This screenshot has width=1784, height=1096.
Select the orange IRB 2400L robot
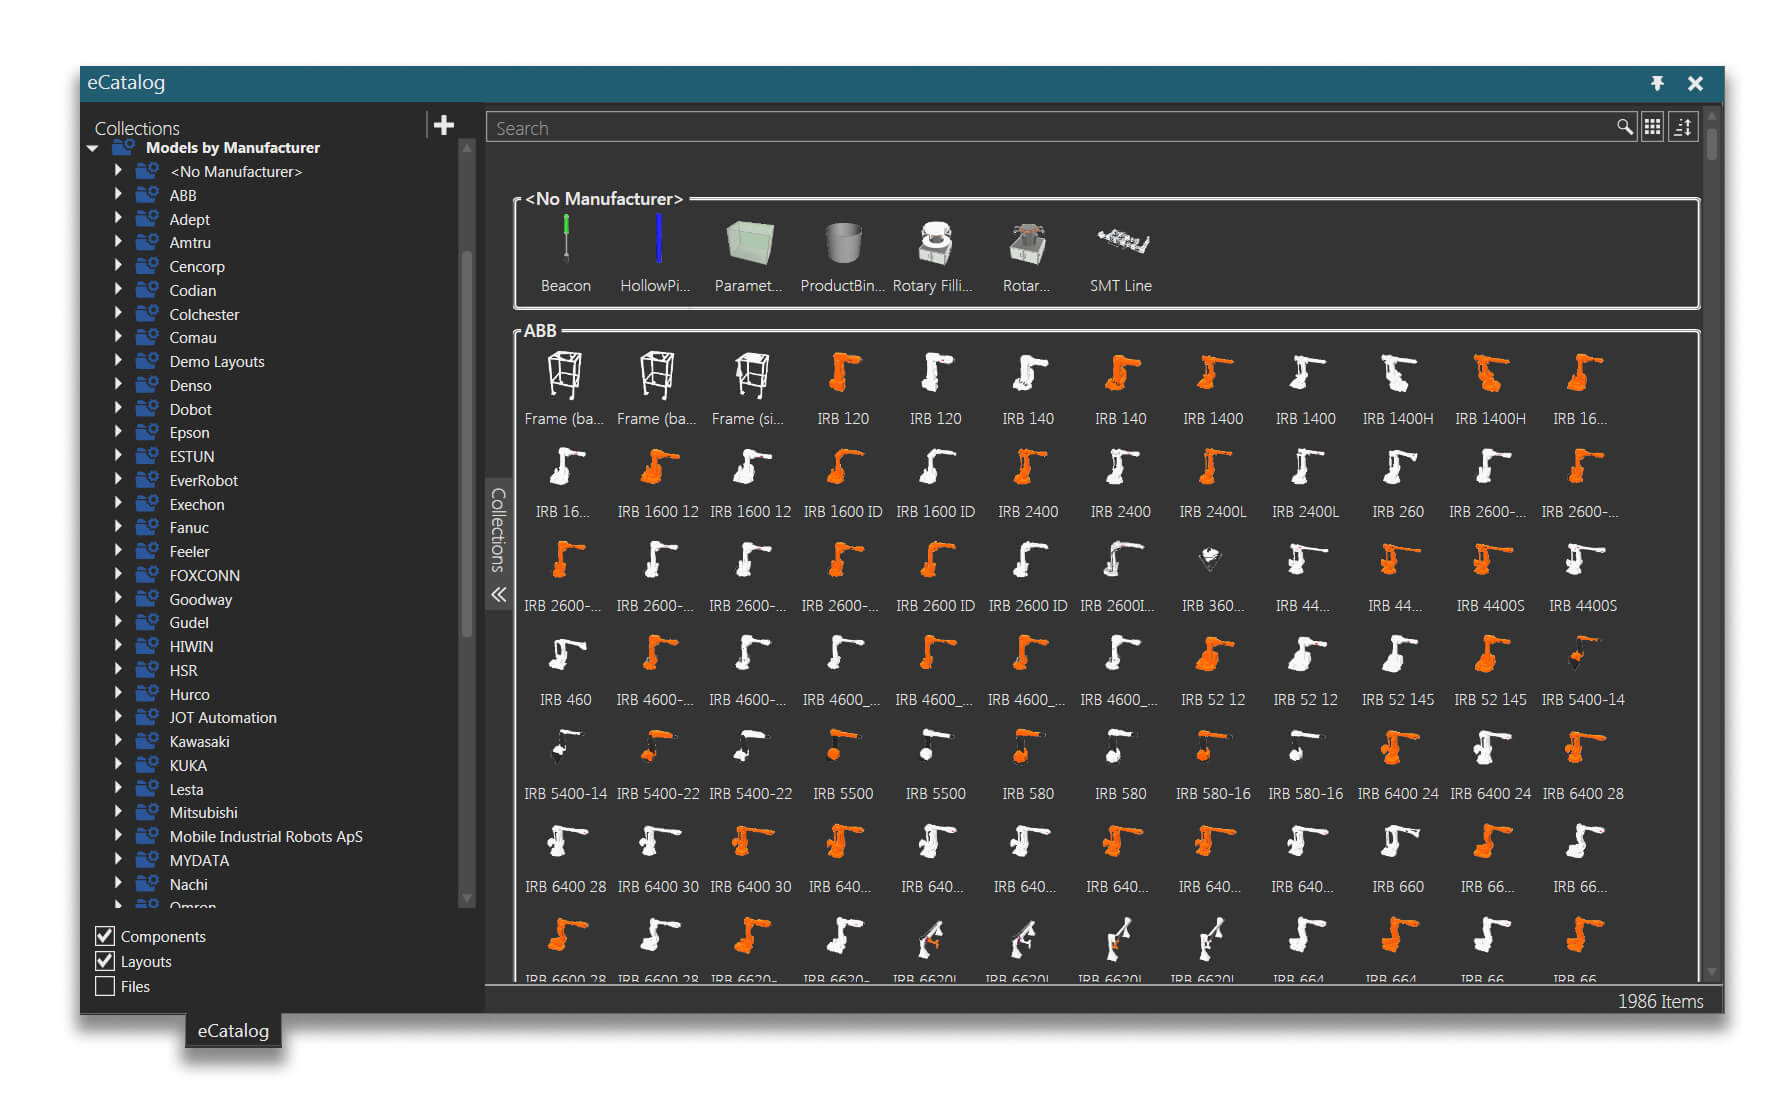[x=1213, y=483]
